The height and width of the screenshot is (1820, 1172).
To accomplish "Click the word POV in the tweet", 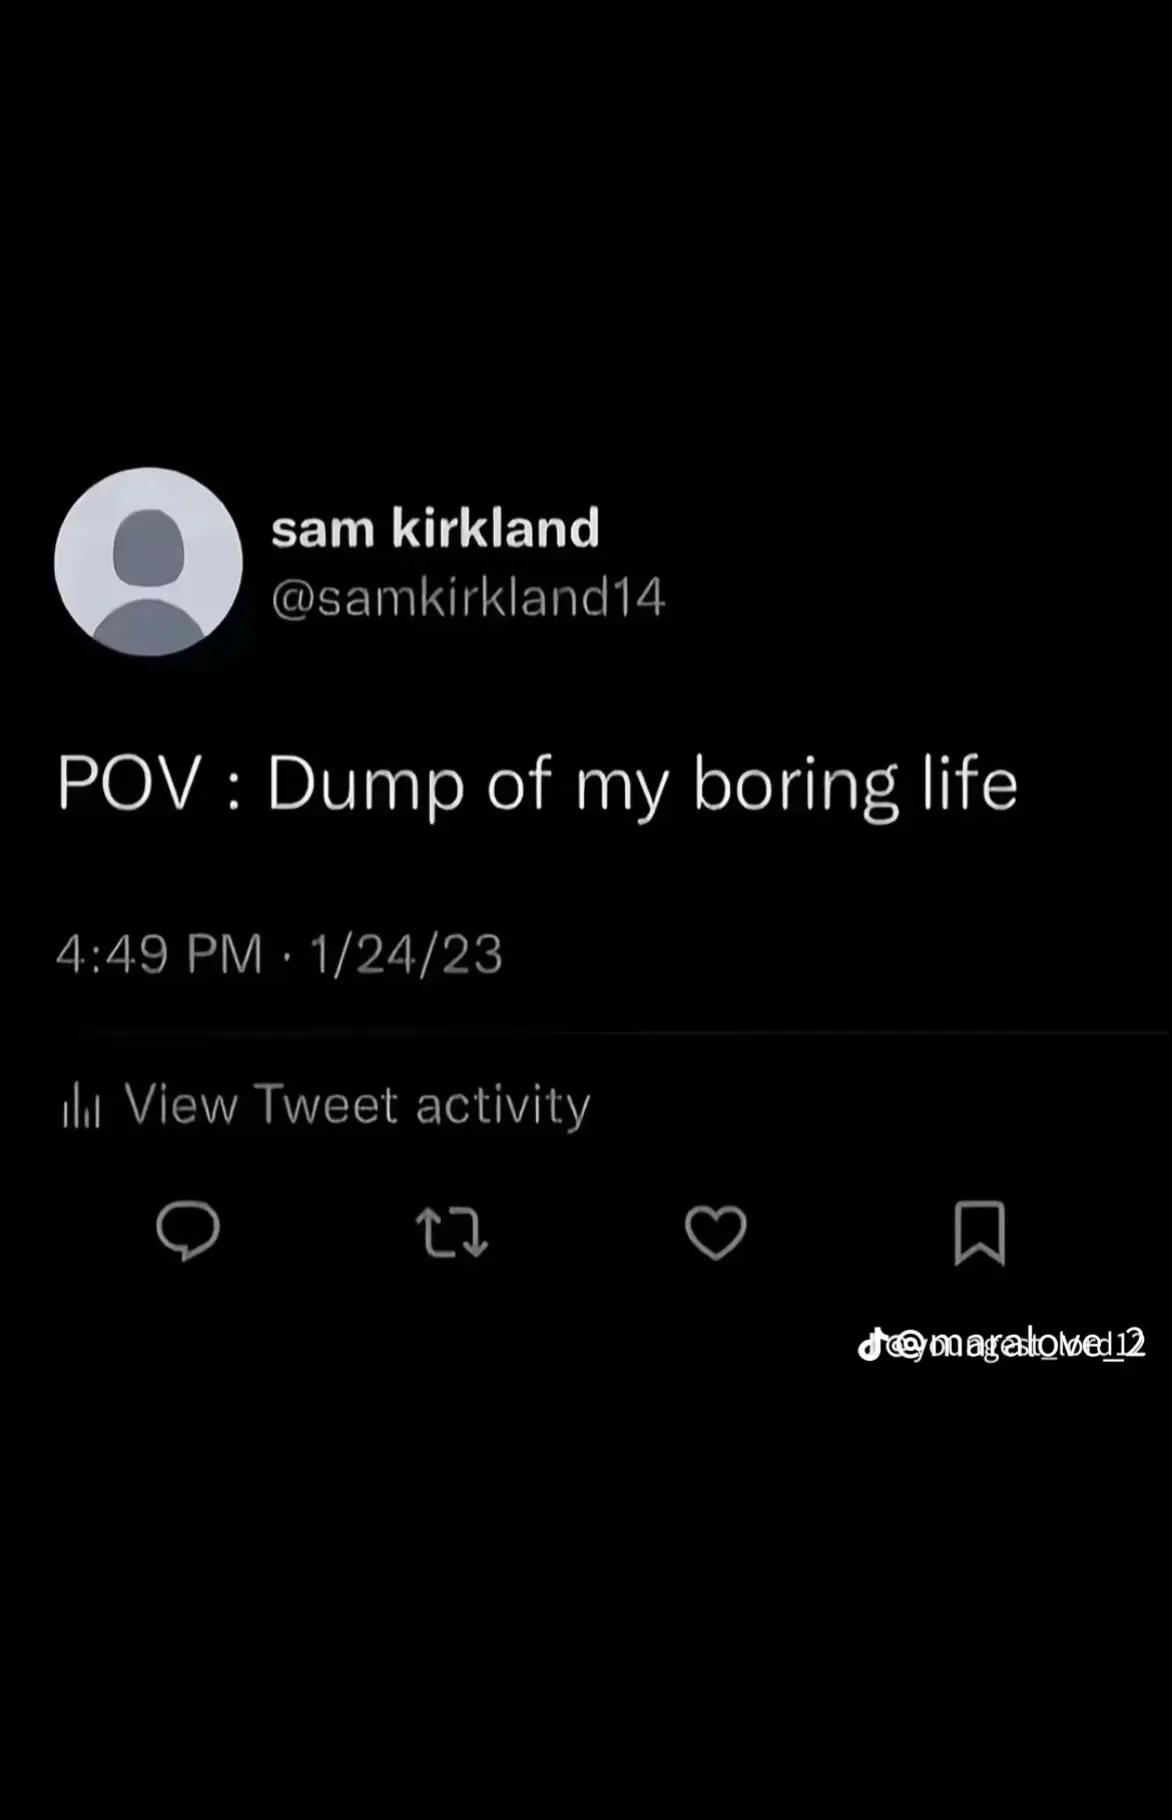I will pyautogui.click(x=130, y=782).
